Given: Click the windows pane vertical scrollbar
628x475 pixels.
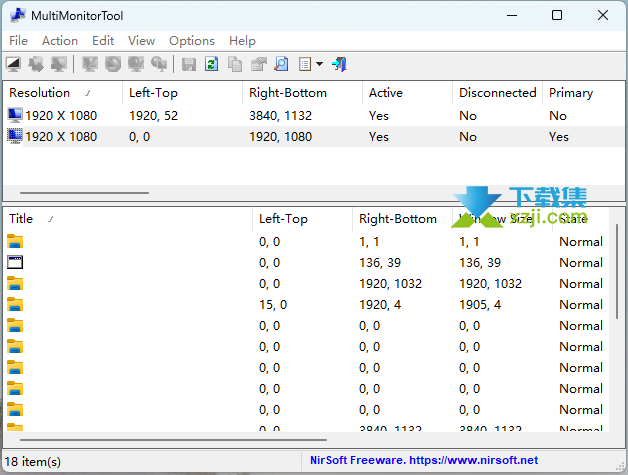Looking at the screenshot, I should tap(616, 272).
